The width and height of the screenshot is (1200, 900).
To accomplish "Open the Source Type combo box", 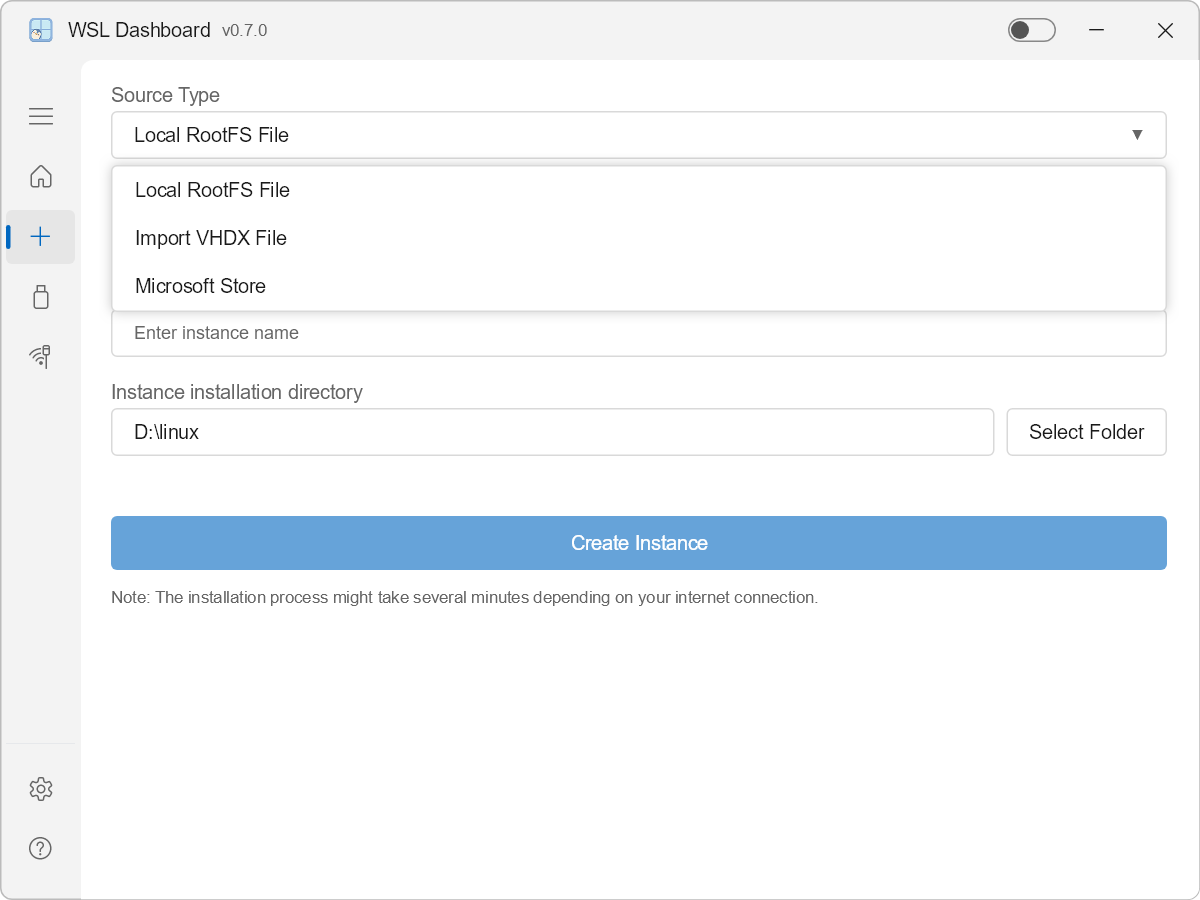I will tap(638, 134).
